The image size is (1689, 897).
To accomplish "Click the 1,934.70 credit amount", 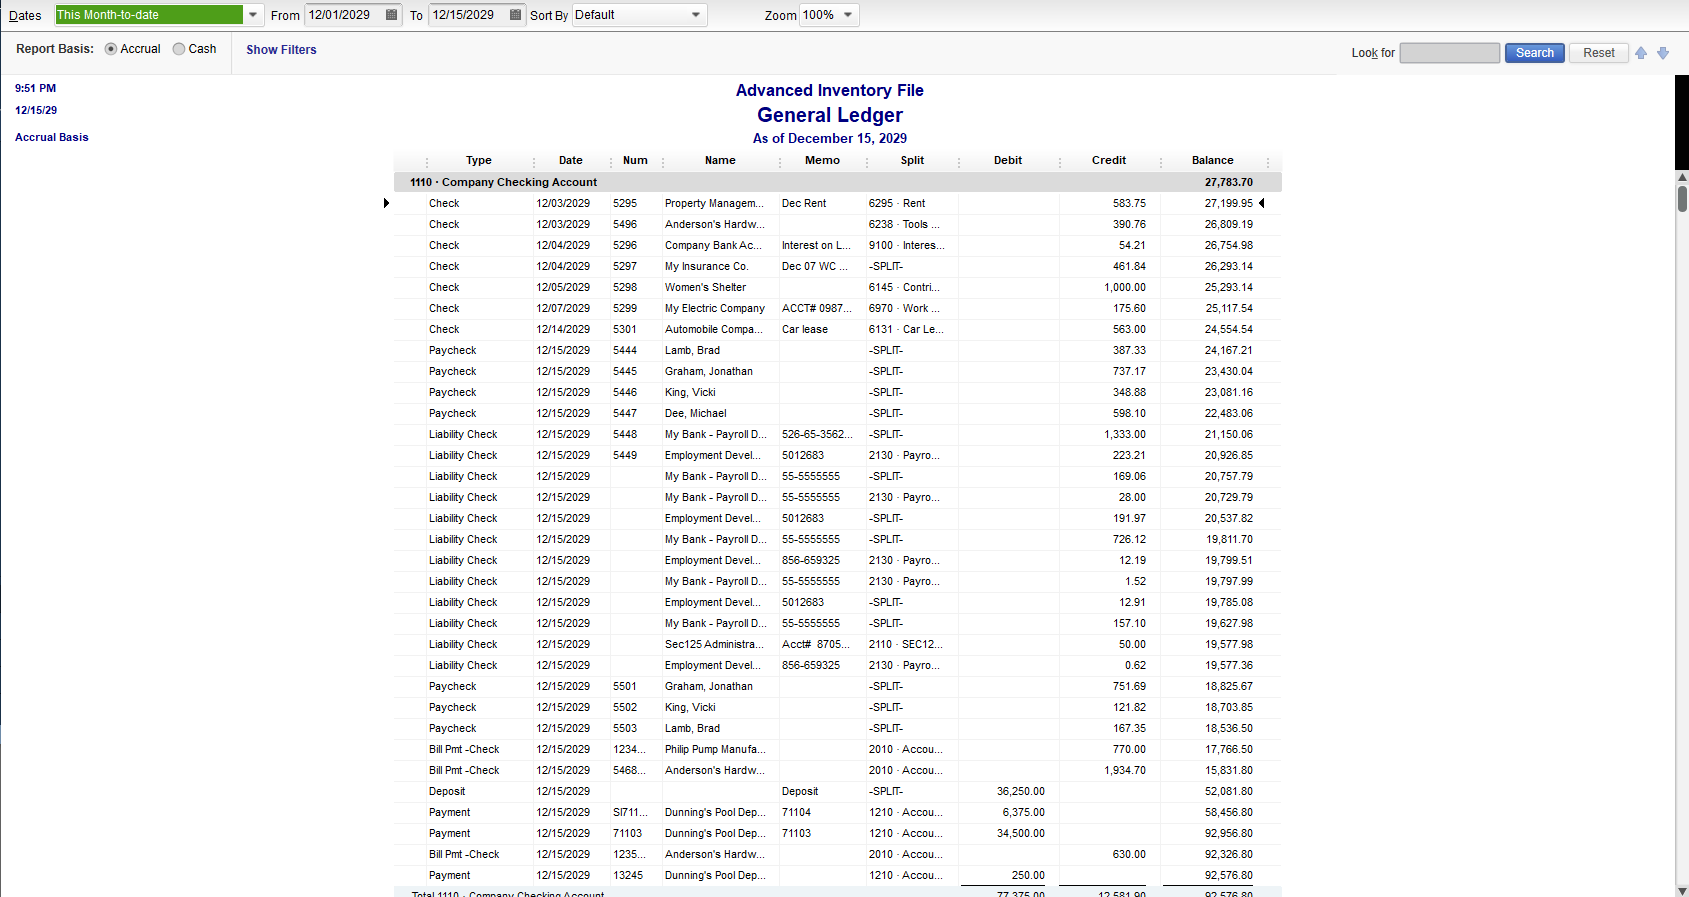I will point(1125,770).
